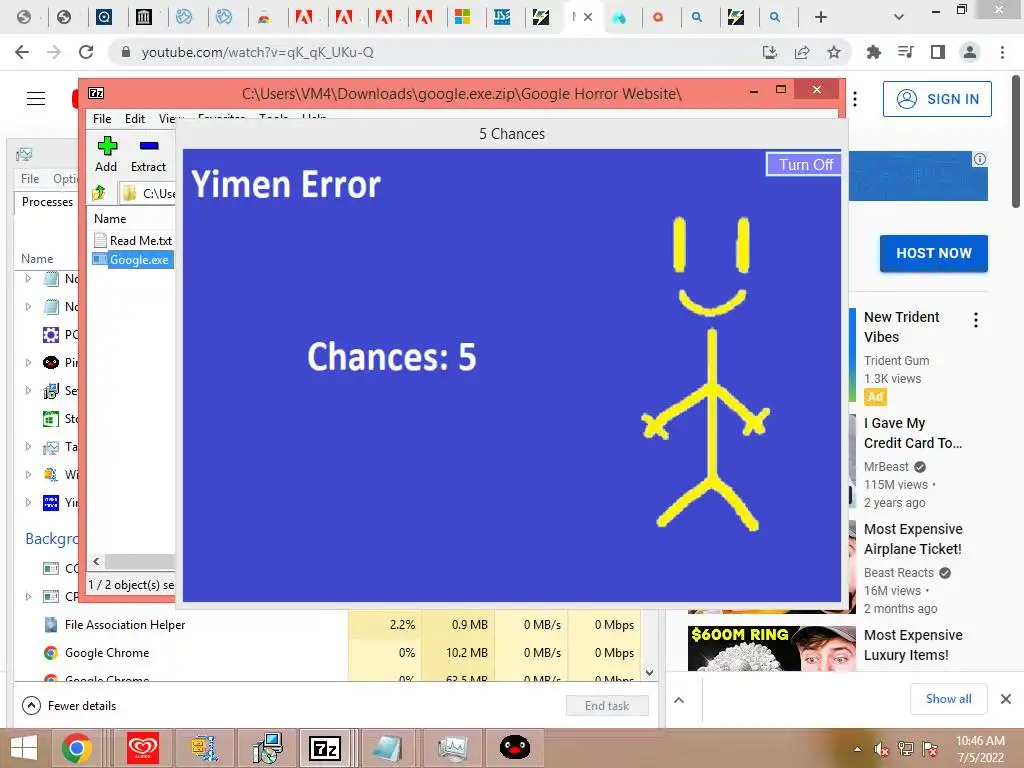Open the Edit menu in 7-Zip
1024x768 pixels.
pyautogui.click(x=135, y=118)
